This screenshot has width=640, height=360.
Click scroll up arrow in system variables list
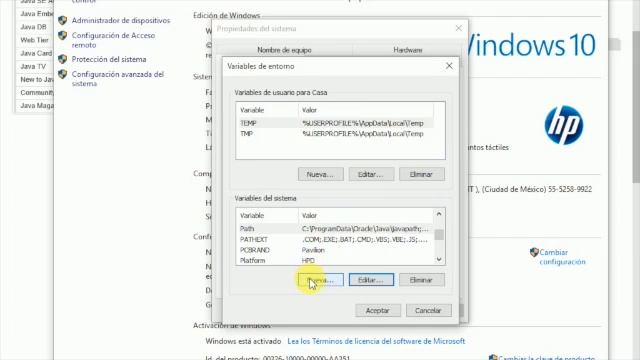[439, 214]
